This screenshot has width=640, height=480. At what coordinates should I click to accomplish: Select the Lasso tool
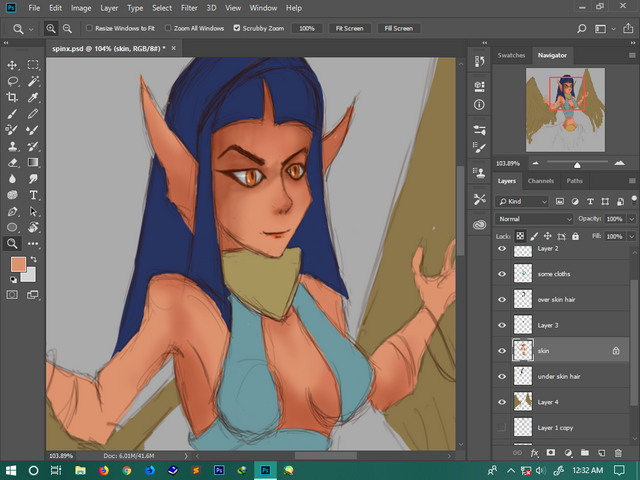12,81
